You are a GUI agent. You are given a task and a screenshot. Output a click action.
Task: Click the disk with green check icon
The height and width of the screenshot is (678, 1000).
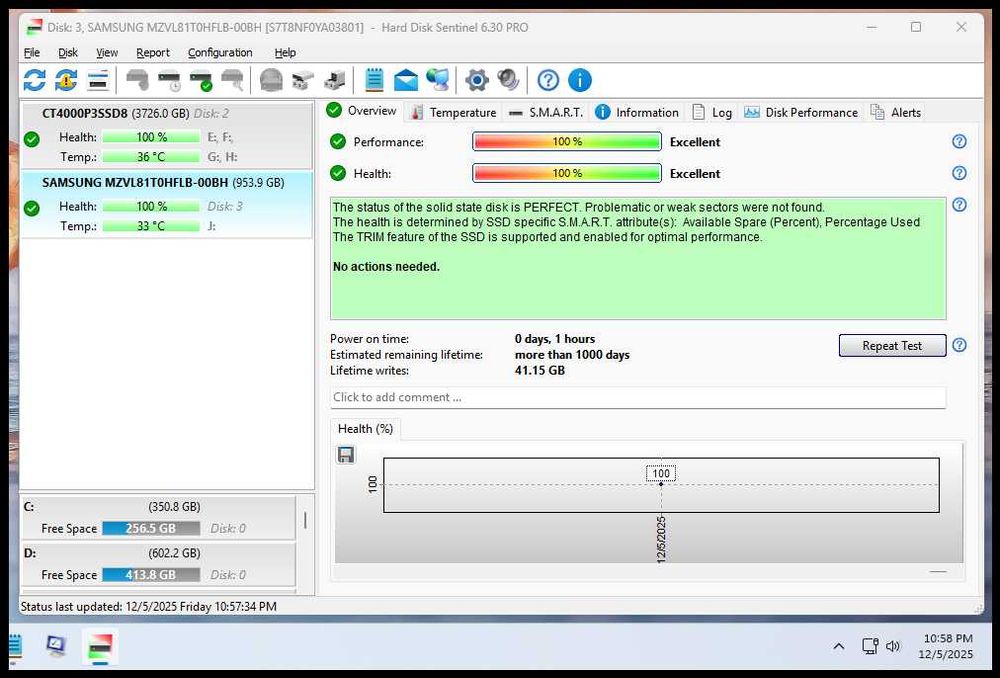201,80
